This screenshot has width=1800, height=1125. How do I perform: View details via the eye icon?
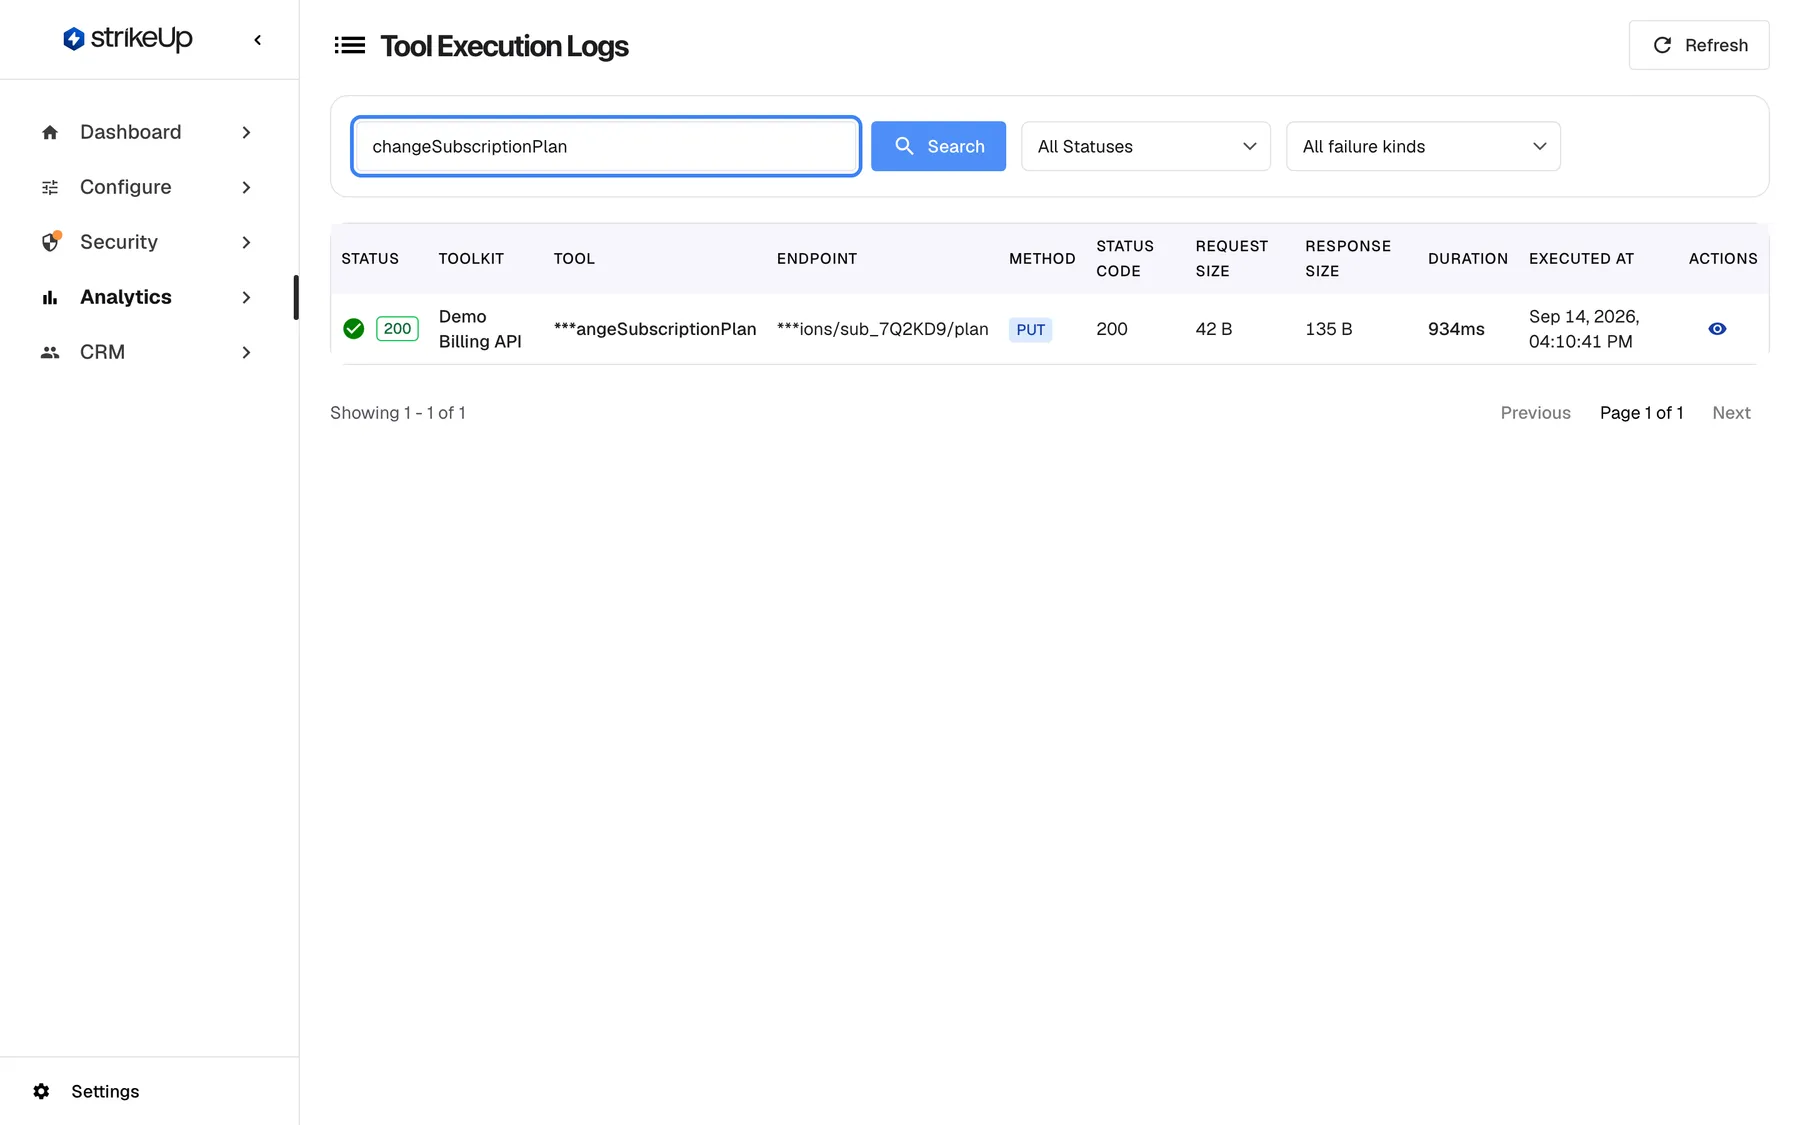tap(1717, 329)
